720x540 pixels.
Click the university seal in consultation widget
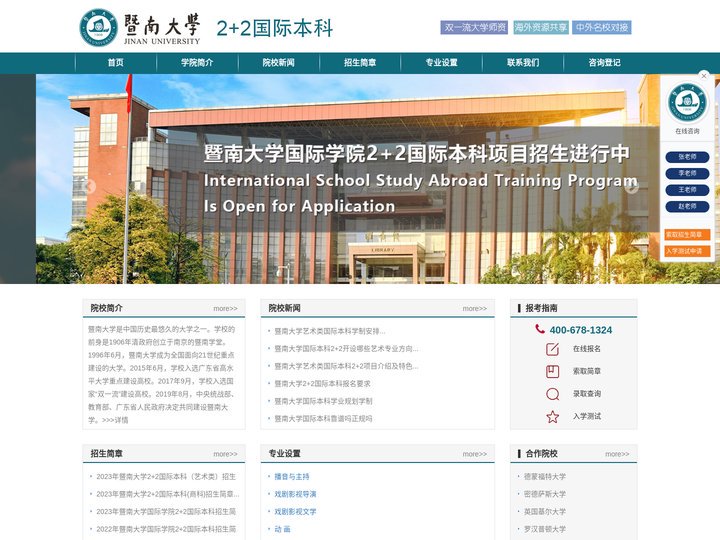[x=687, y=103]
